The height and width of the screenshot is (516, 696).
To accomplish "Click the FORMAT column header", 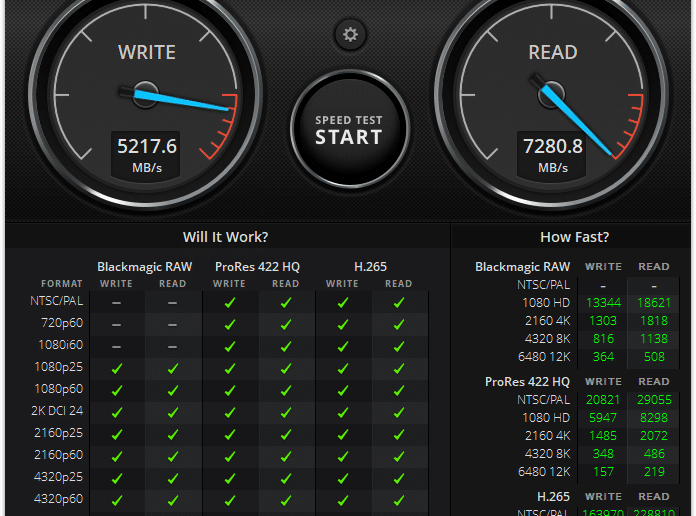I will tap(62, 284).
